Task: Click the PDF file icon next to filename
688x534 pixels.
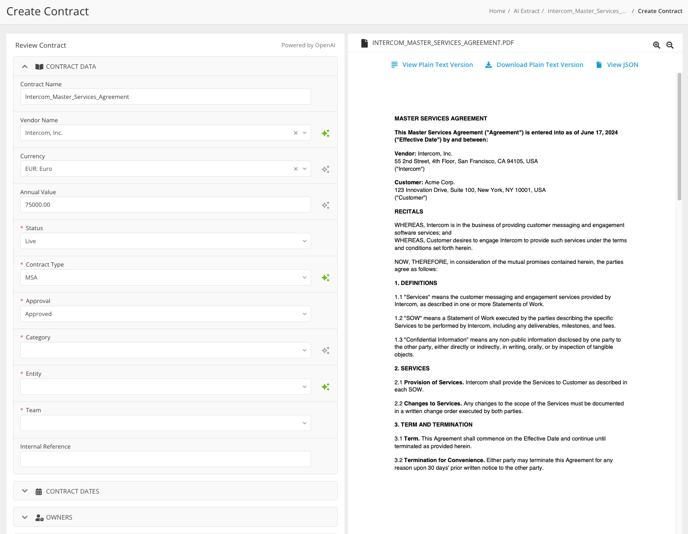Action: coord(364,43)
